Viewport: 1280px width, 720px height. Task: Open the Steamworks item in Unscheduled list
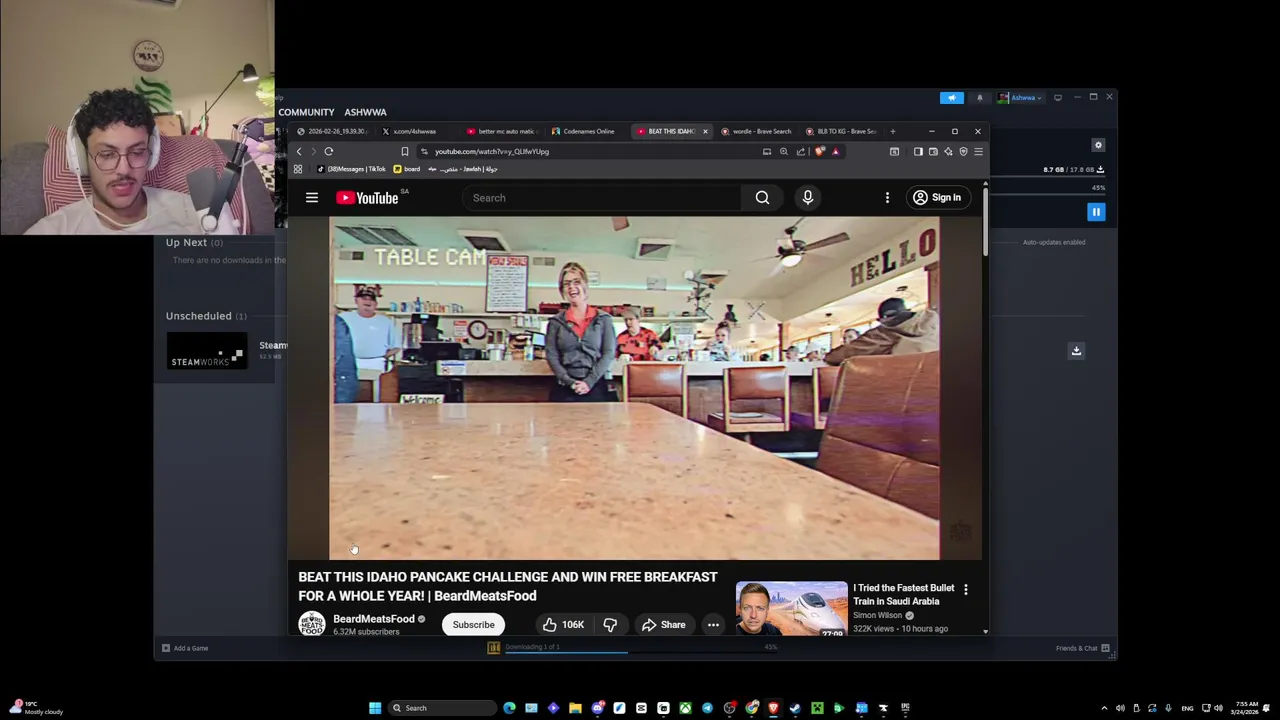[206, 352]
